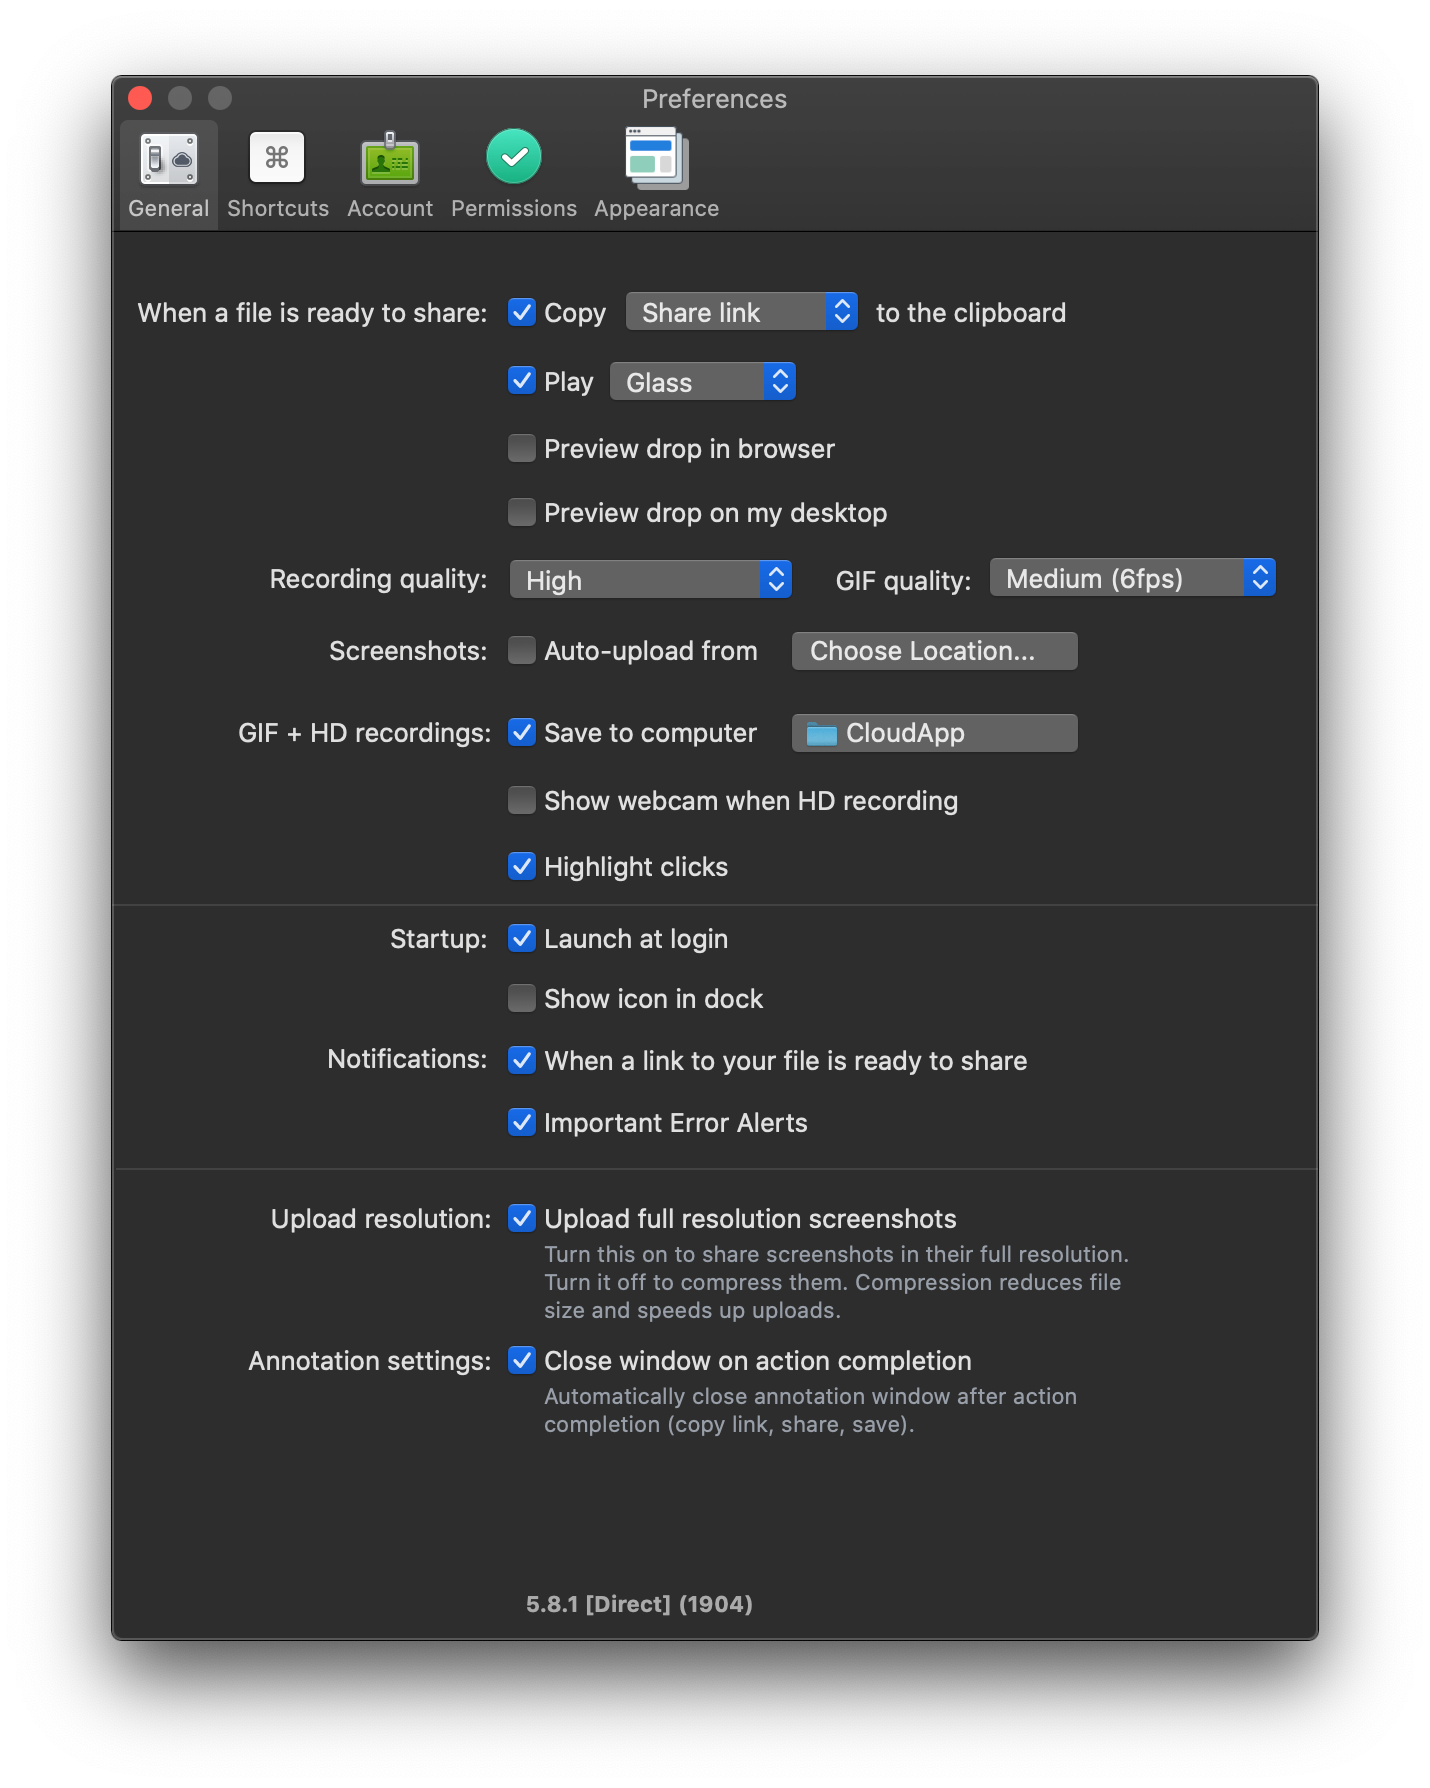Enable Preview drop in browser

coord(521,448)
